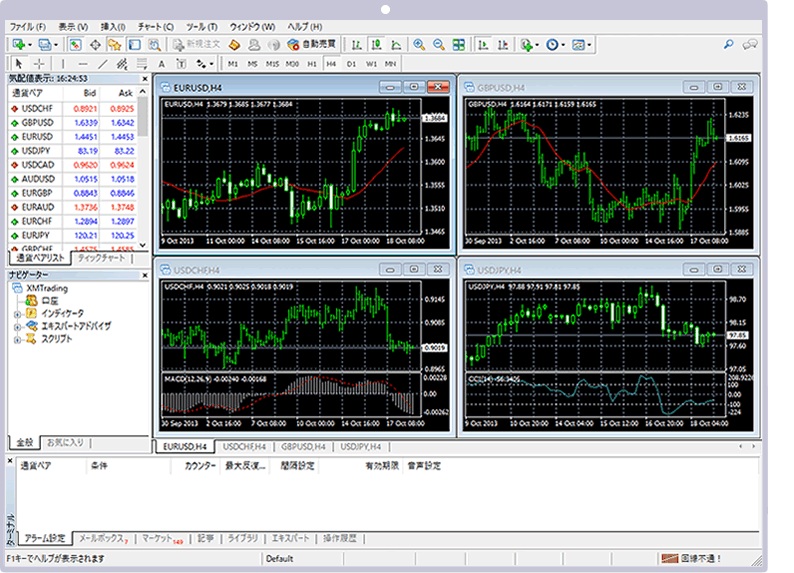Image resolution: width=794 pixels, height=573 pixels.
Task: Open the arrows objects dropdown
Action: coord(212,64)
